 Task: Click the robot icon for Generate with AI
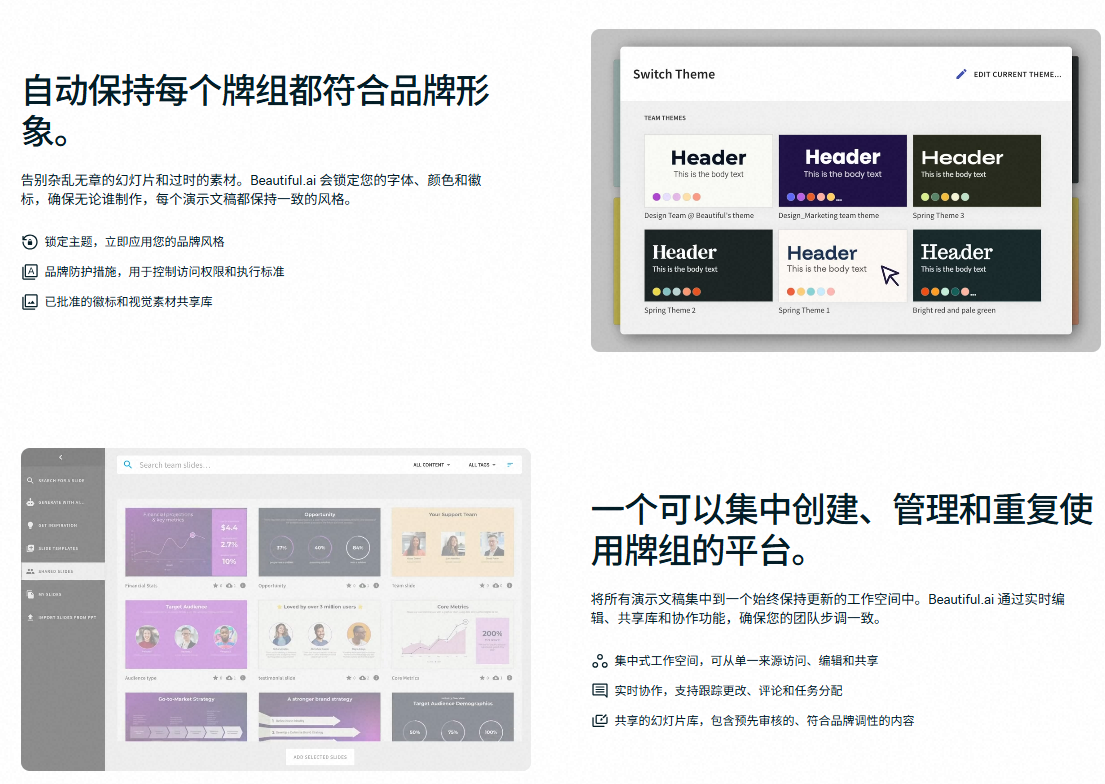pyautogui.click(x=30, y=502)
